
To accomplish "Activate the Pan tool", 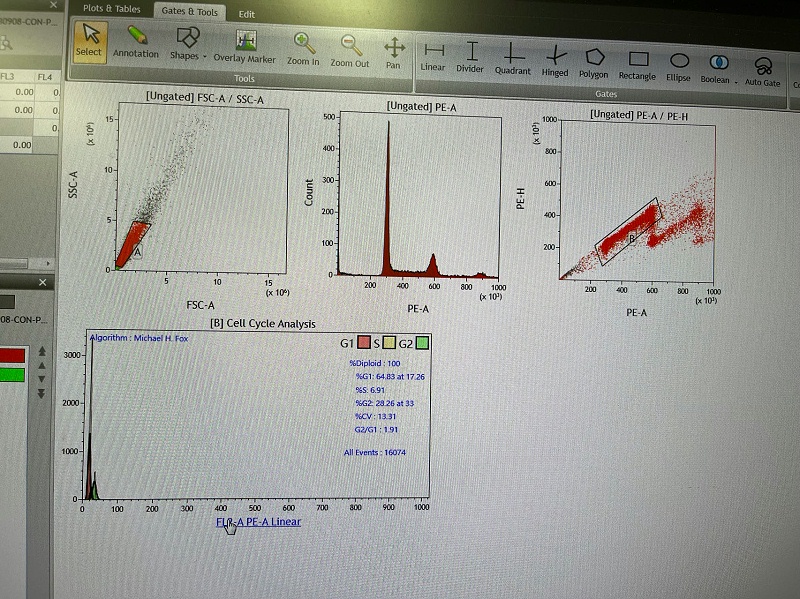I will click(x=394, y=50).
